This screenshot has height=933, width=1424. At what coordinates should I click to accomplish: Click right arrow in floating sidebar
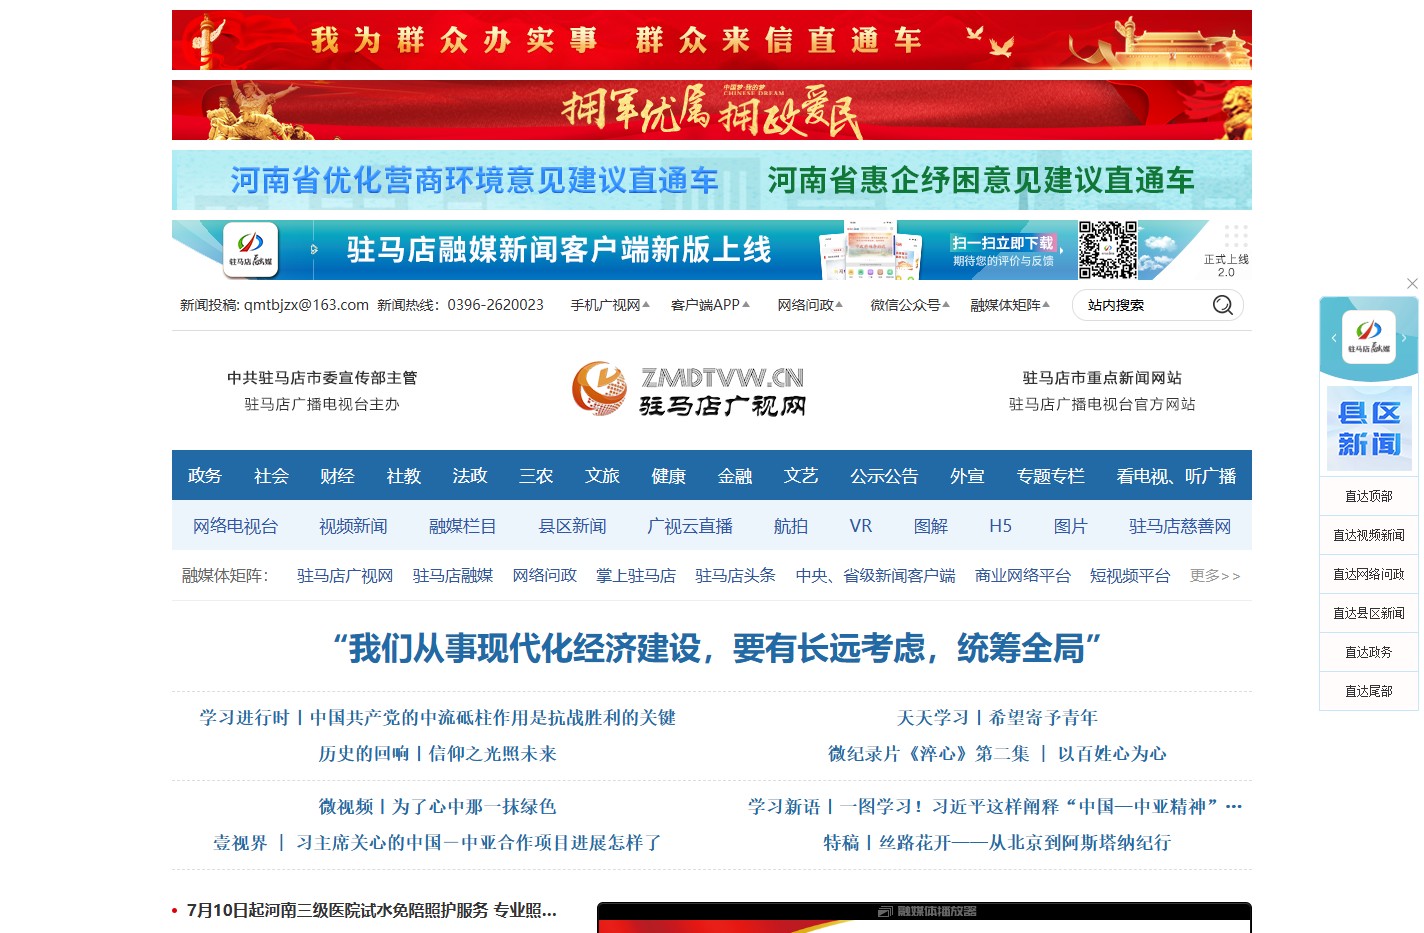[1404, 338]
